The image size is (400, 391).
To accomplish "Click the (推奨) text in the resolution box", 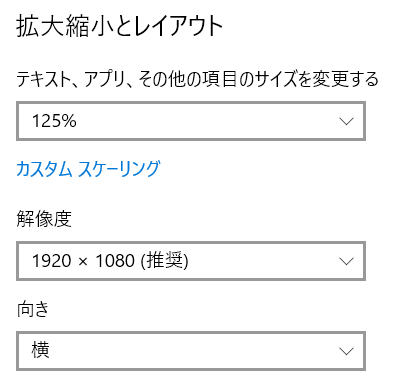I will (x=165, y=261).
